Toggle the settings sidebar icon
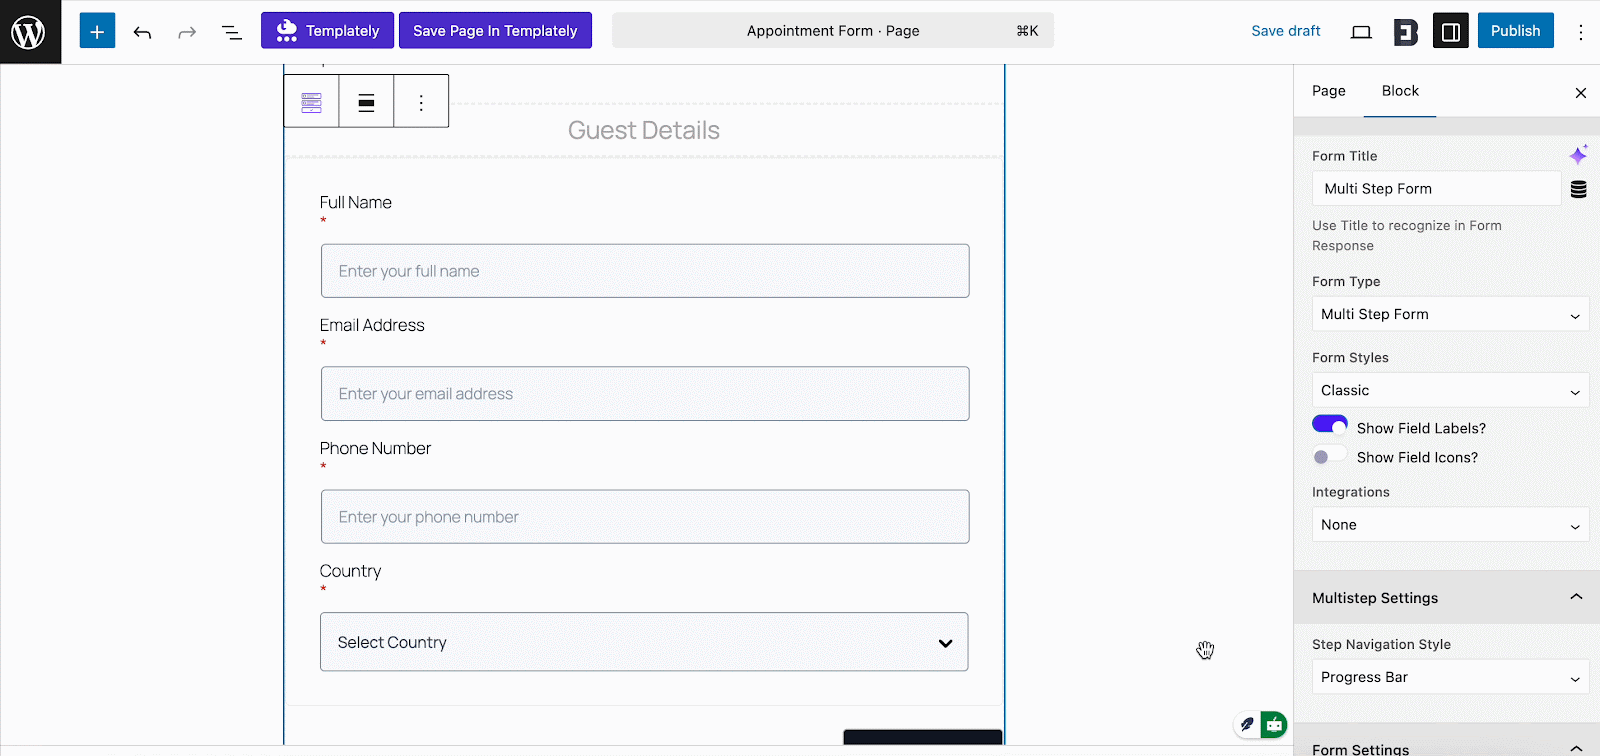The width and height of the screenshot is (1600, 756). [x=1451, y=32]
